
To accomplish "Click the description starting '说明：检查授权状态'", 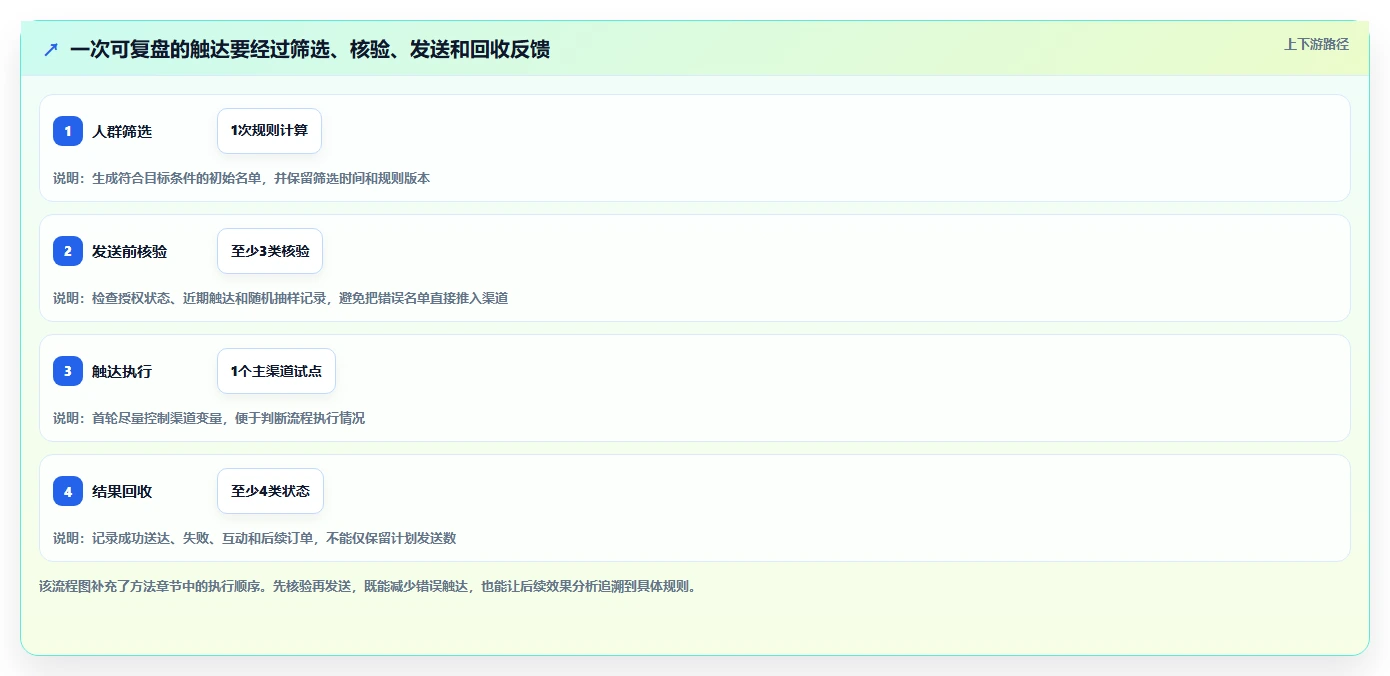I will pyautogui.click(x=280, y=298).
